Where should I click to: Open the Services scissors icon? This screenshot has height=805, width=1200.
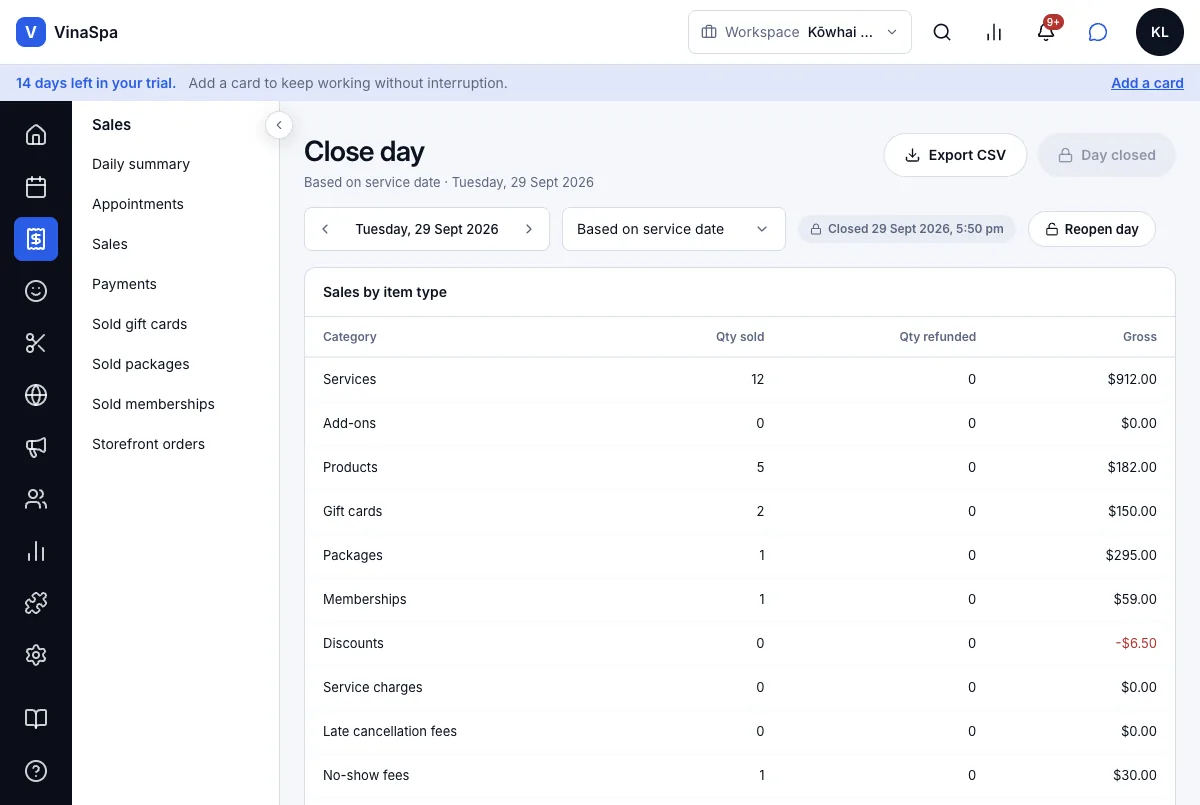[36, 343]
